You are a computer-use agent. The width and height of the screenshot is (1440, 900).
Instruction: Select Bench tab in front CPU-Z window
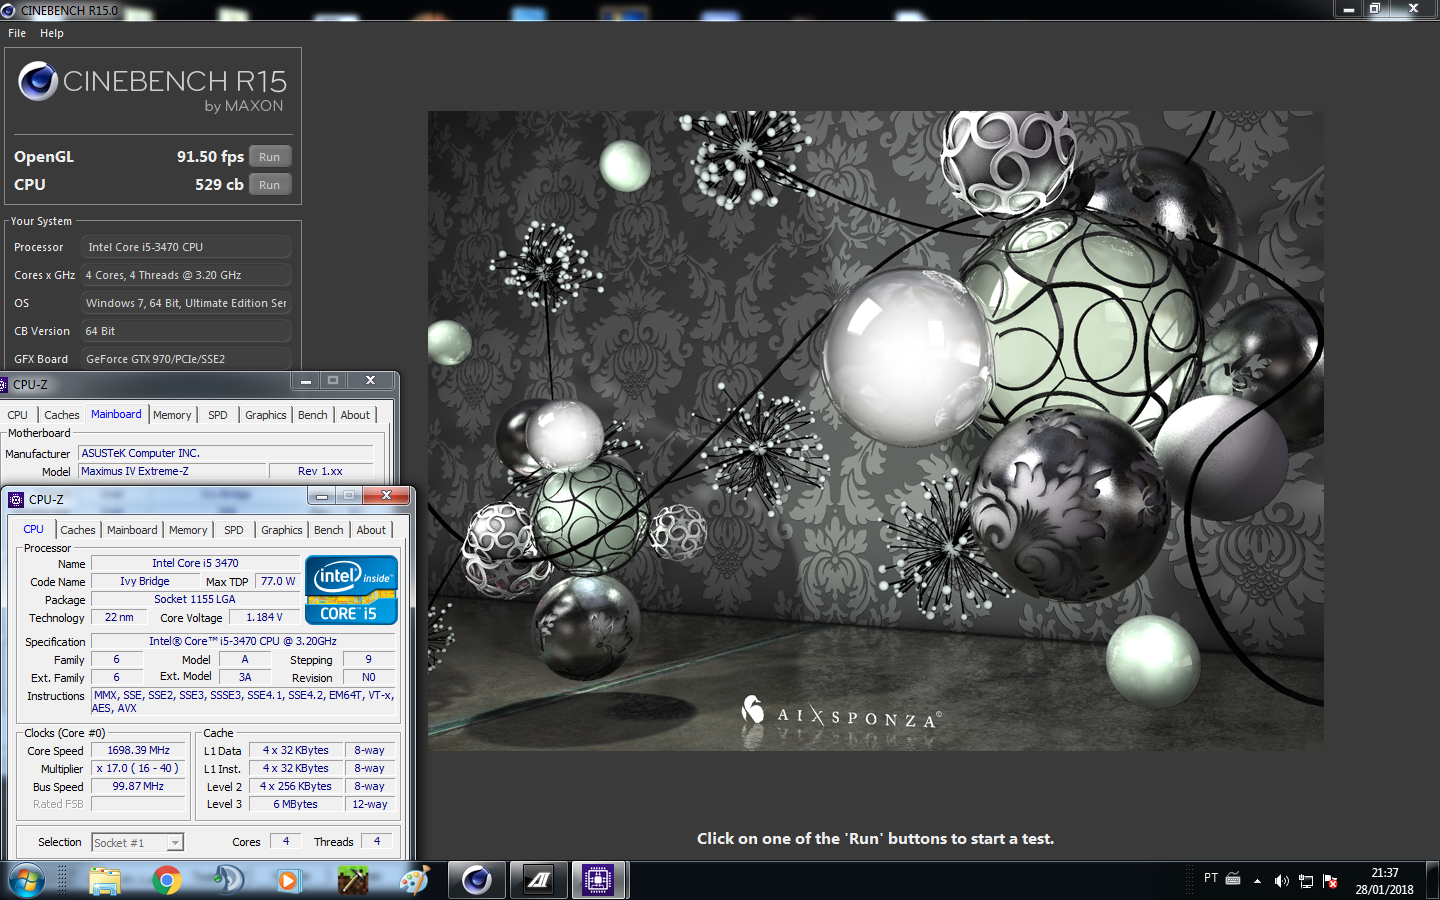pos(329,530)
